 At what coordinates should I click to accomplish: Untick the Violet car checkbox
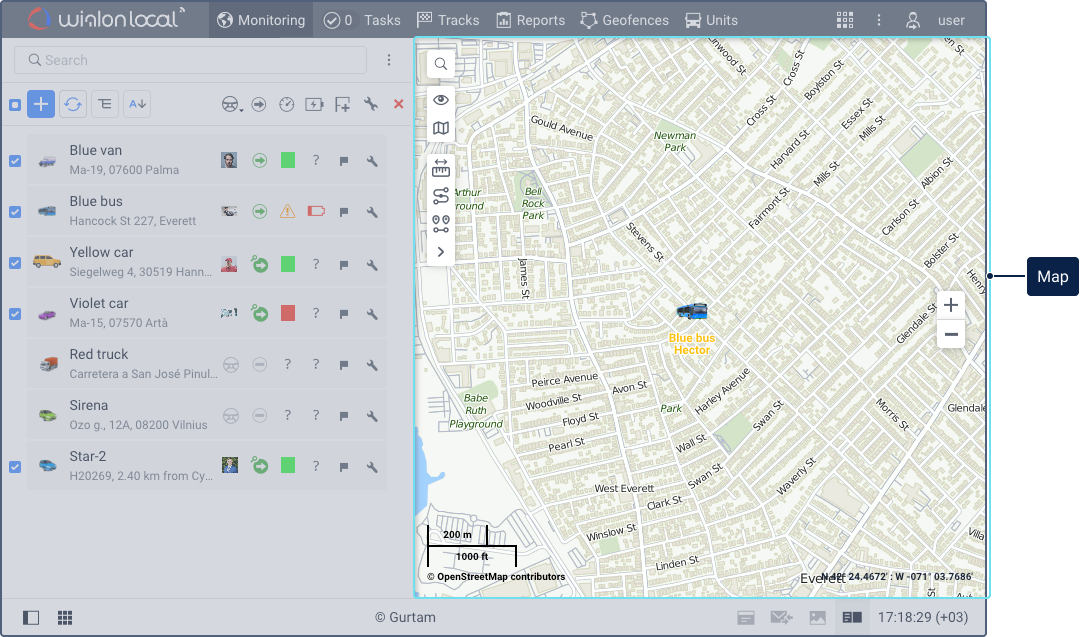click(15, 314)
